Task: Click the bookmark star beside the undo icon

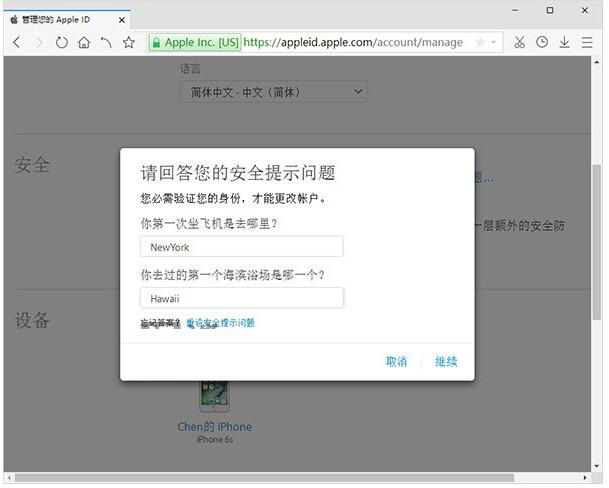Action: [129, 42]
